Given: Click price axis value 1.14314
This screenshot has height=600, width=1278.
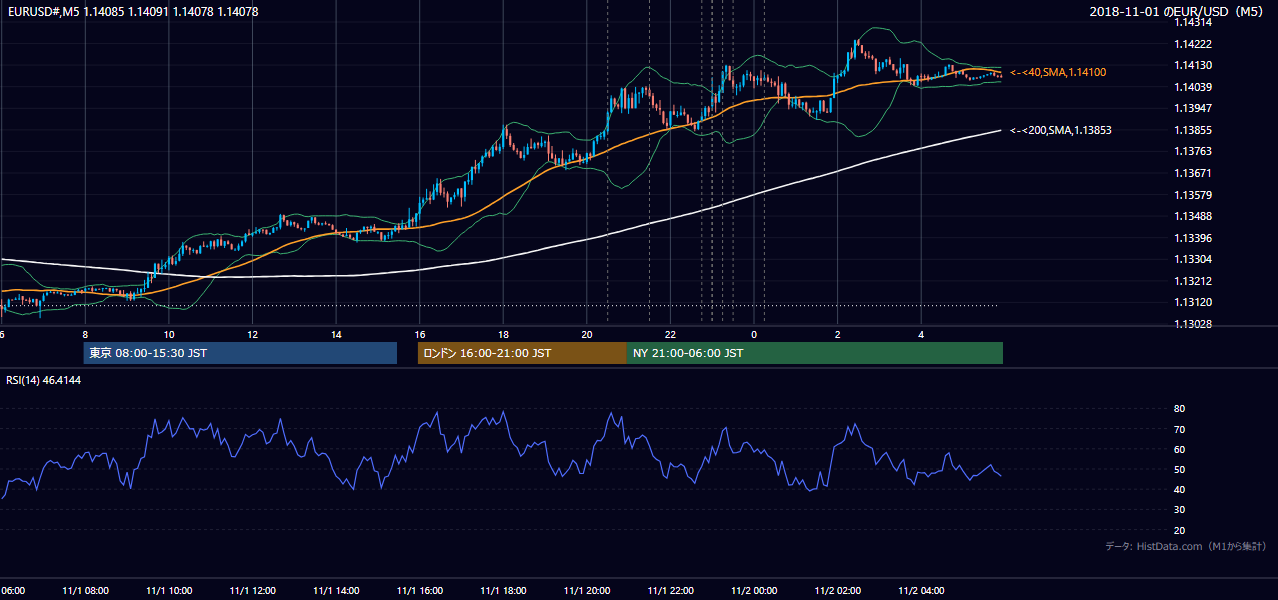Looking at the screenshot, I should [1193, 22].
